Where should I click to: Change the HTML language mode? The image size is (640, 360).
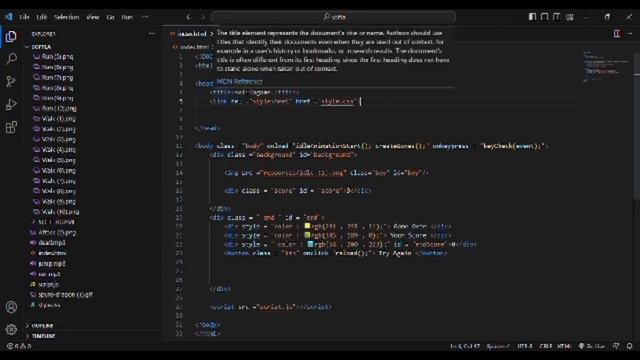coord(564,346)
